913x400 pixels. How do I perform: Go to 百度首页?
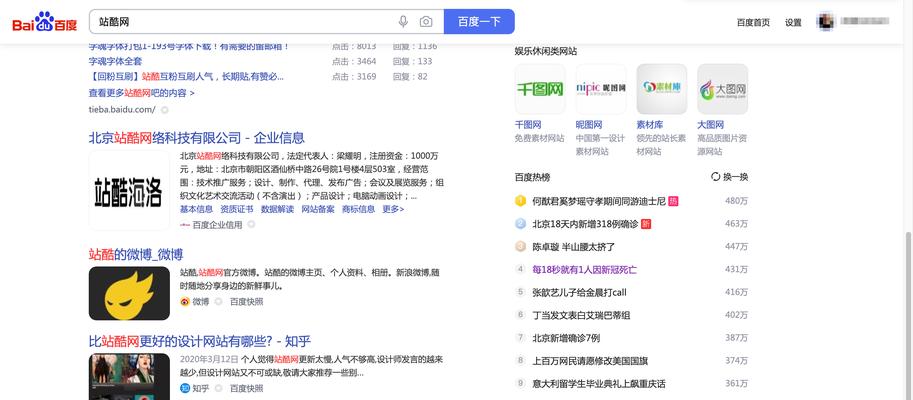click(x=753, y=22)
